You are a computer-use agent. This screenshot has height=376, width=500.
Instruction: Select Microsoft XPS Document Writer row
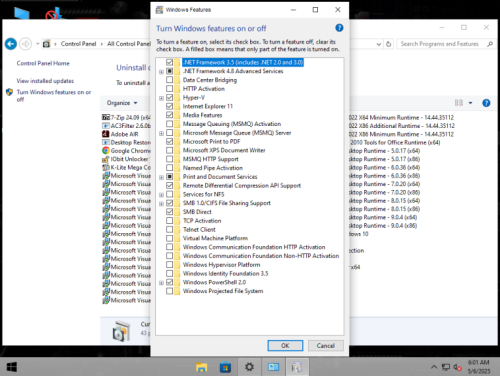(224, 150)
